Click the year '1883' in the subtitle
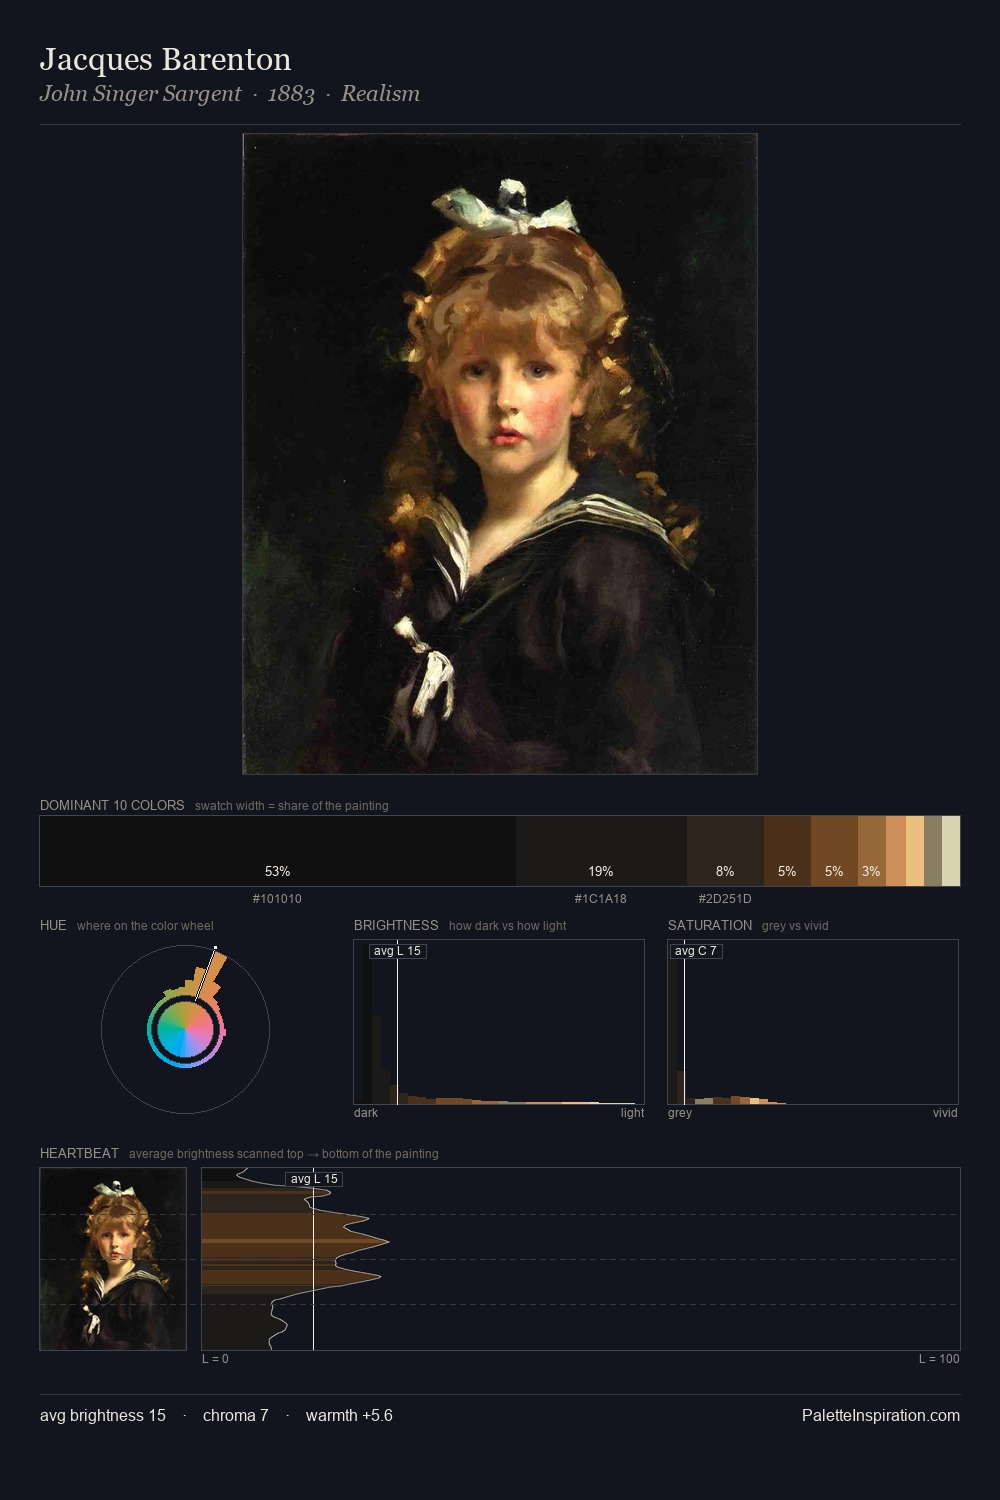Viewport: 1000px width, 1500px height. coord(291,94)
